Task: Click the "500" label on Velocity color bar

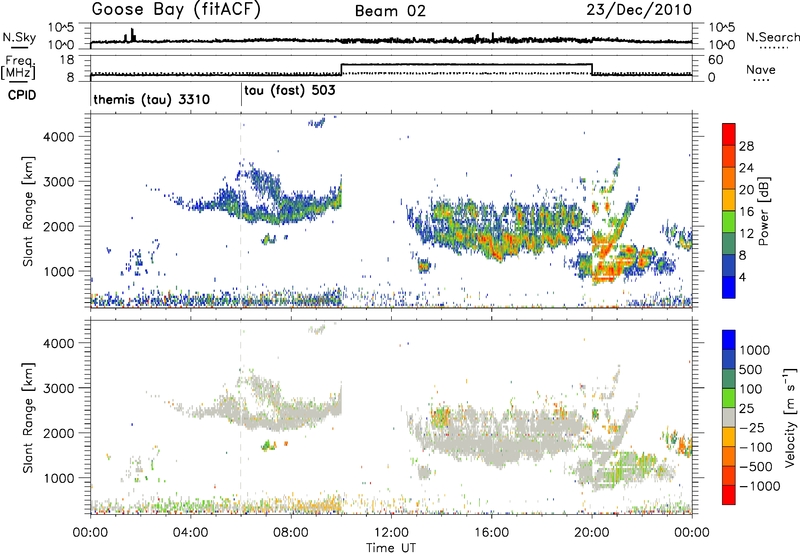Action: point(753,369)
